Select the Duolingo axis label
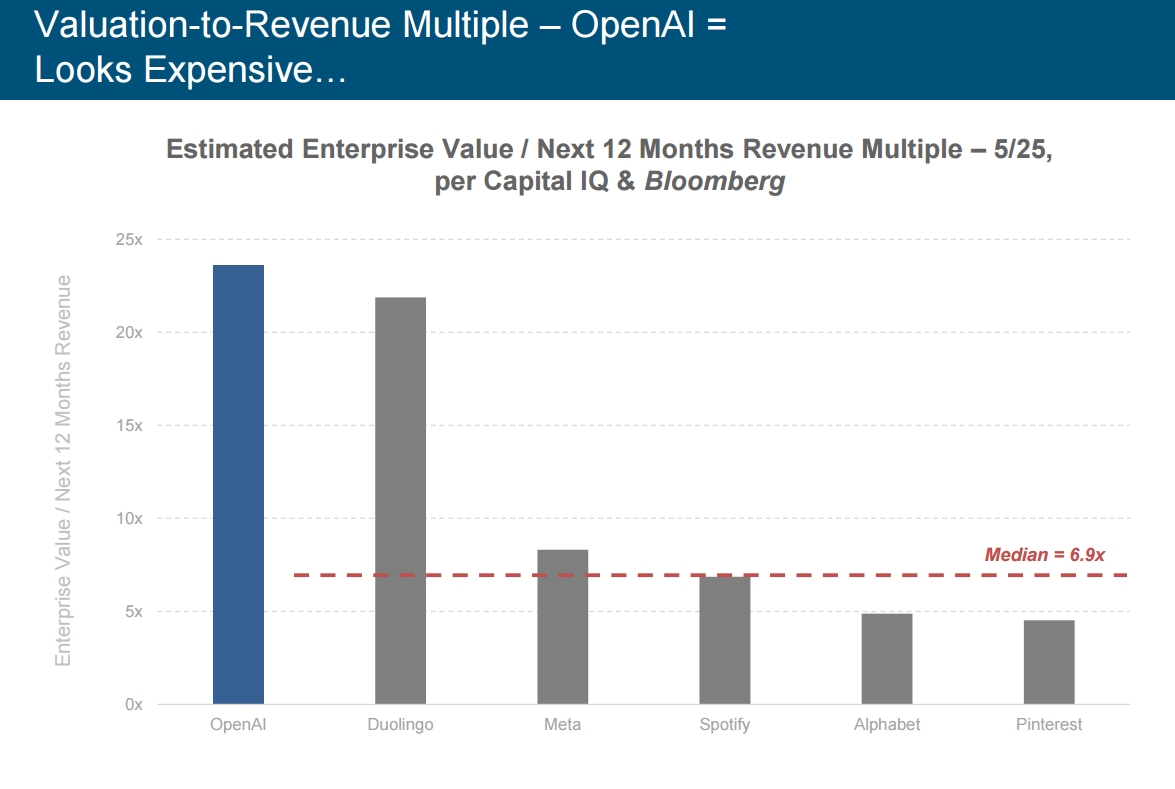Screen dimensions: 1175x789 click(400, 725)
